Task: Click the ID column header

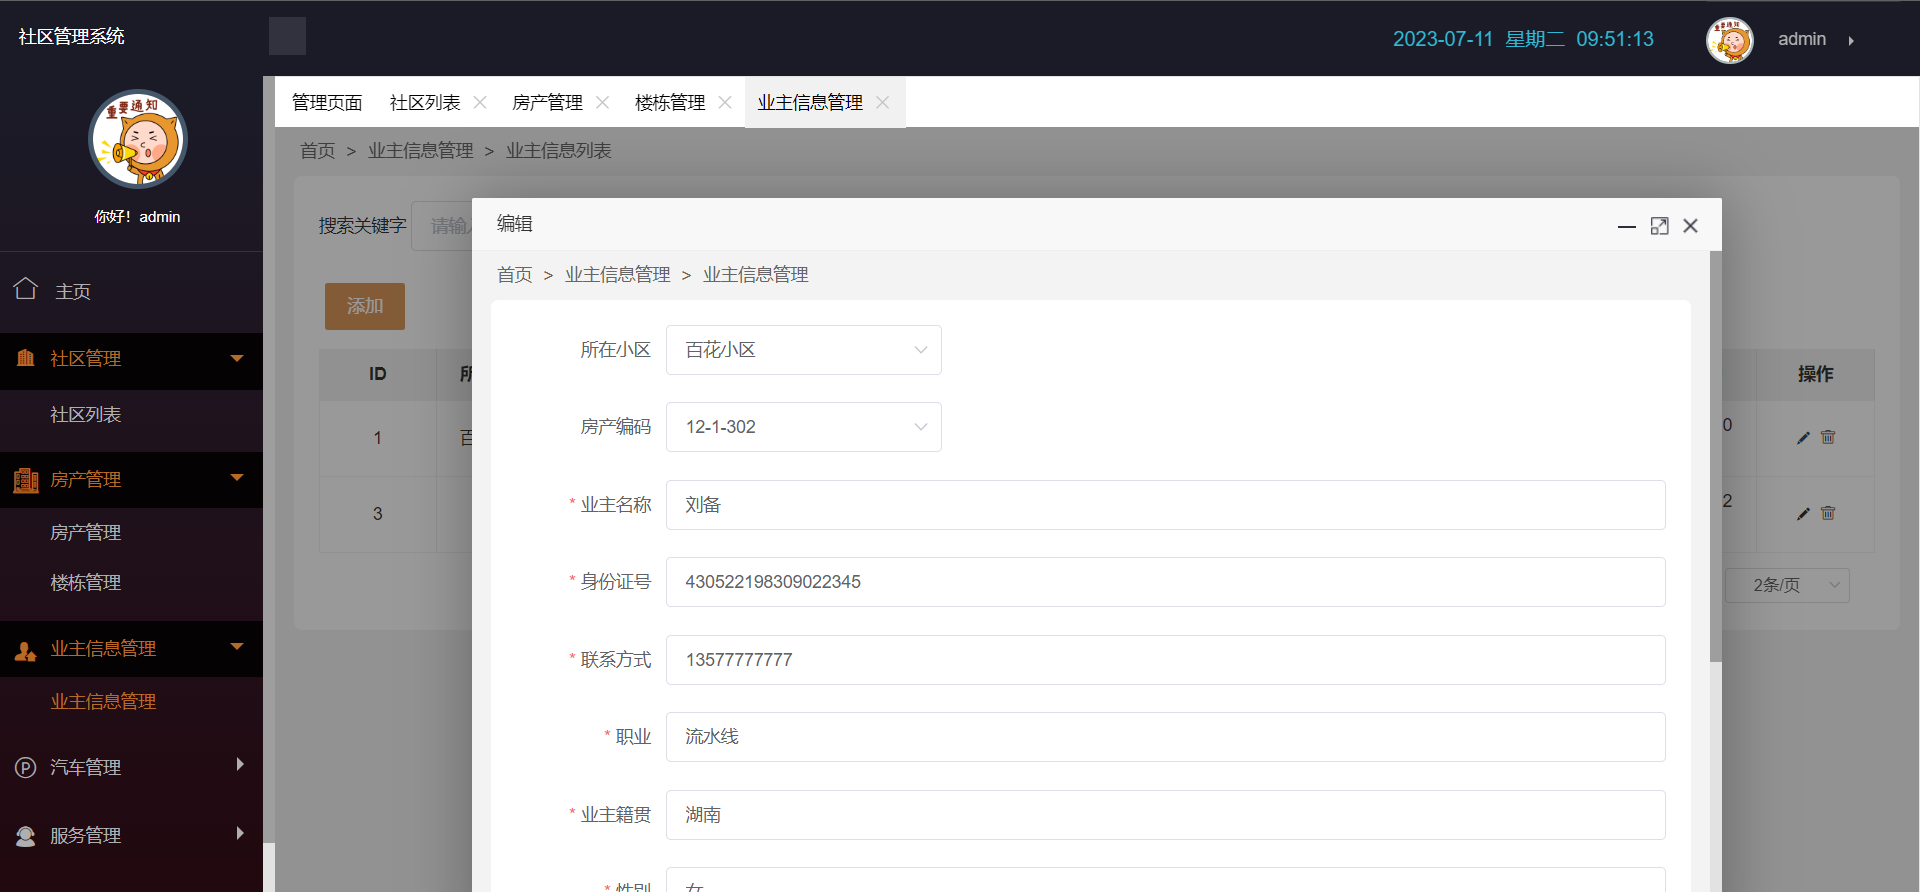Action: click(378, 374)
